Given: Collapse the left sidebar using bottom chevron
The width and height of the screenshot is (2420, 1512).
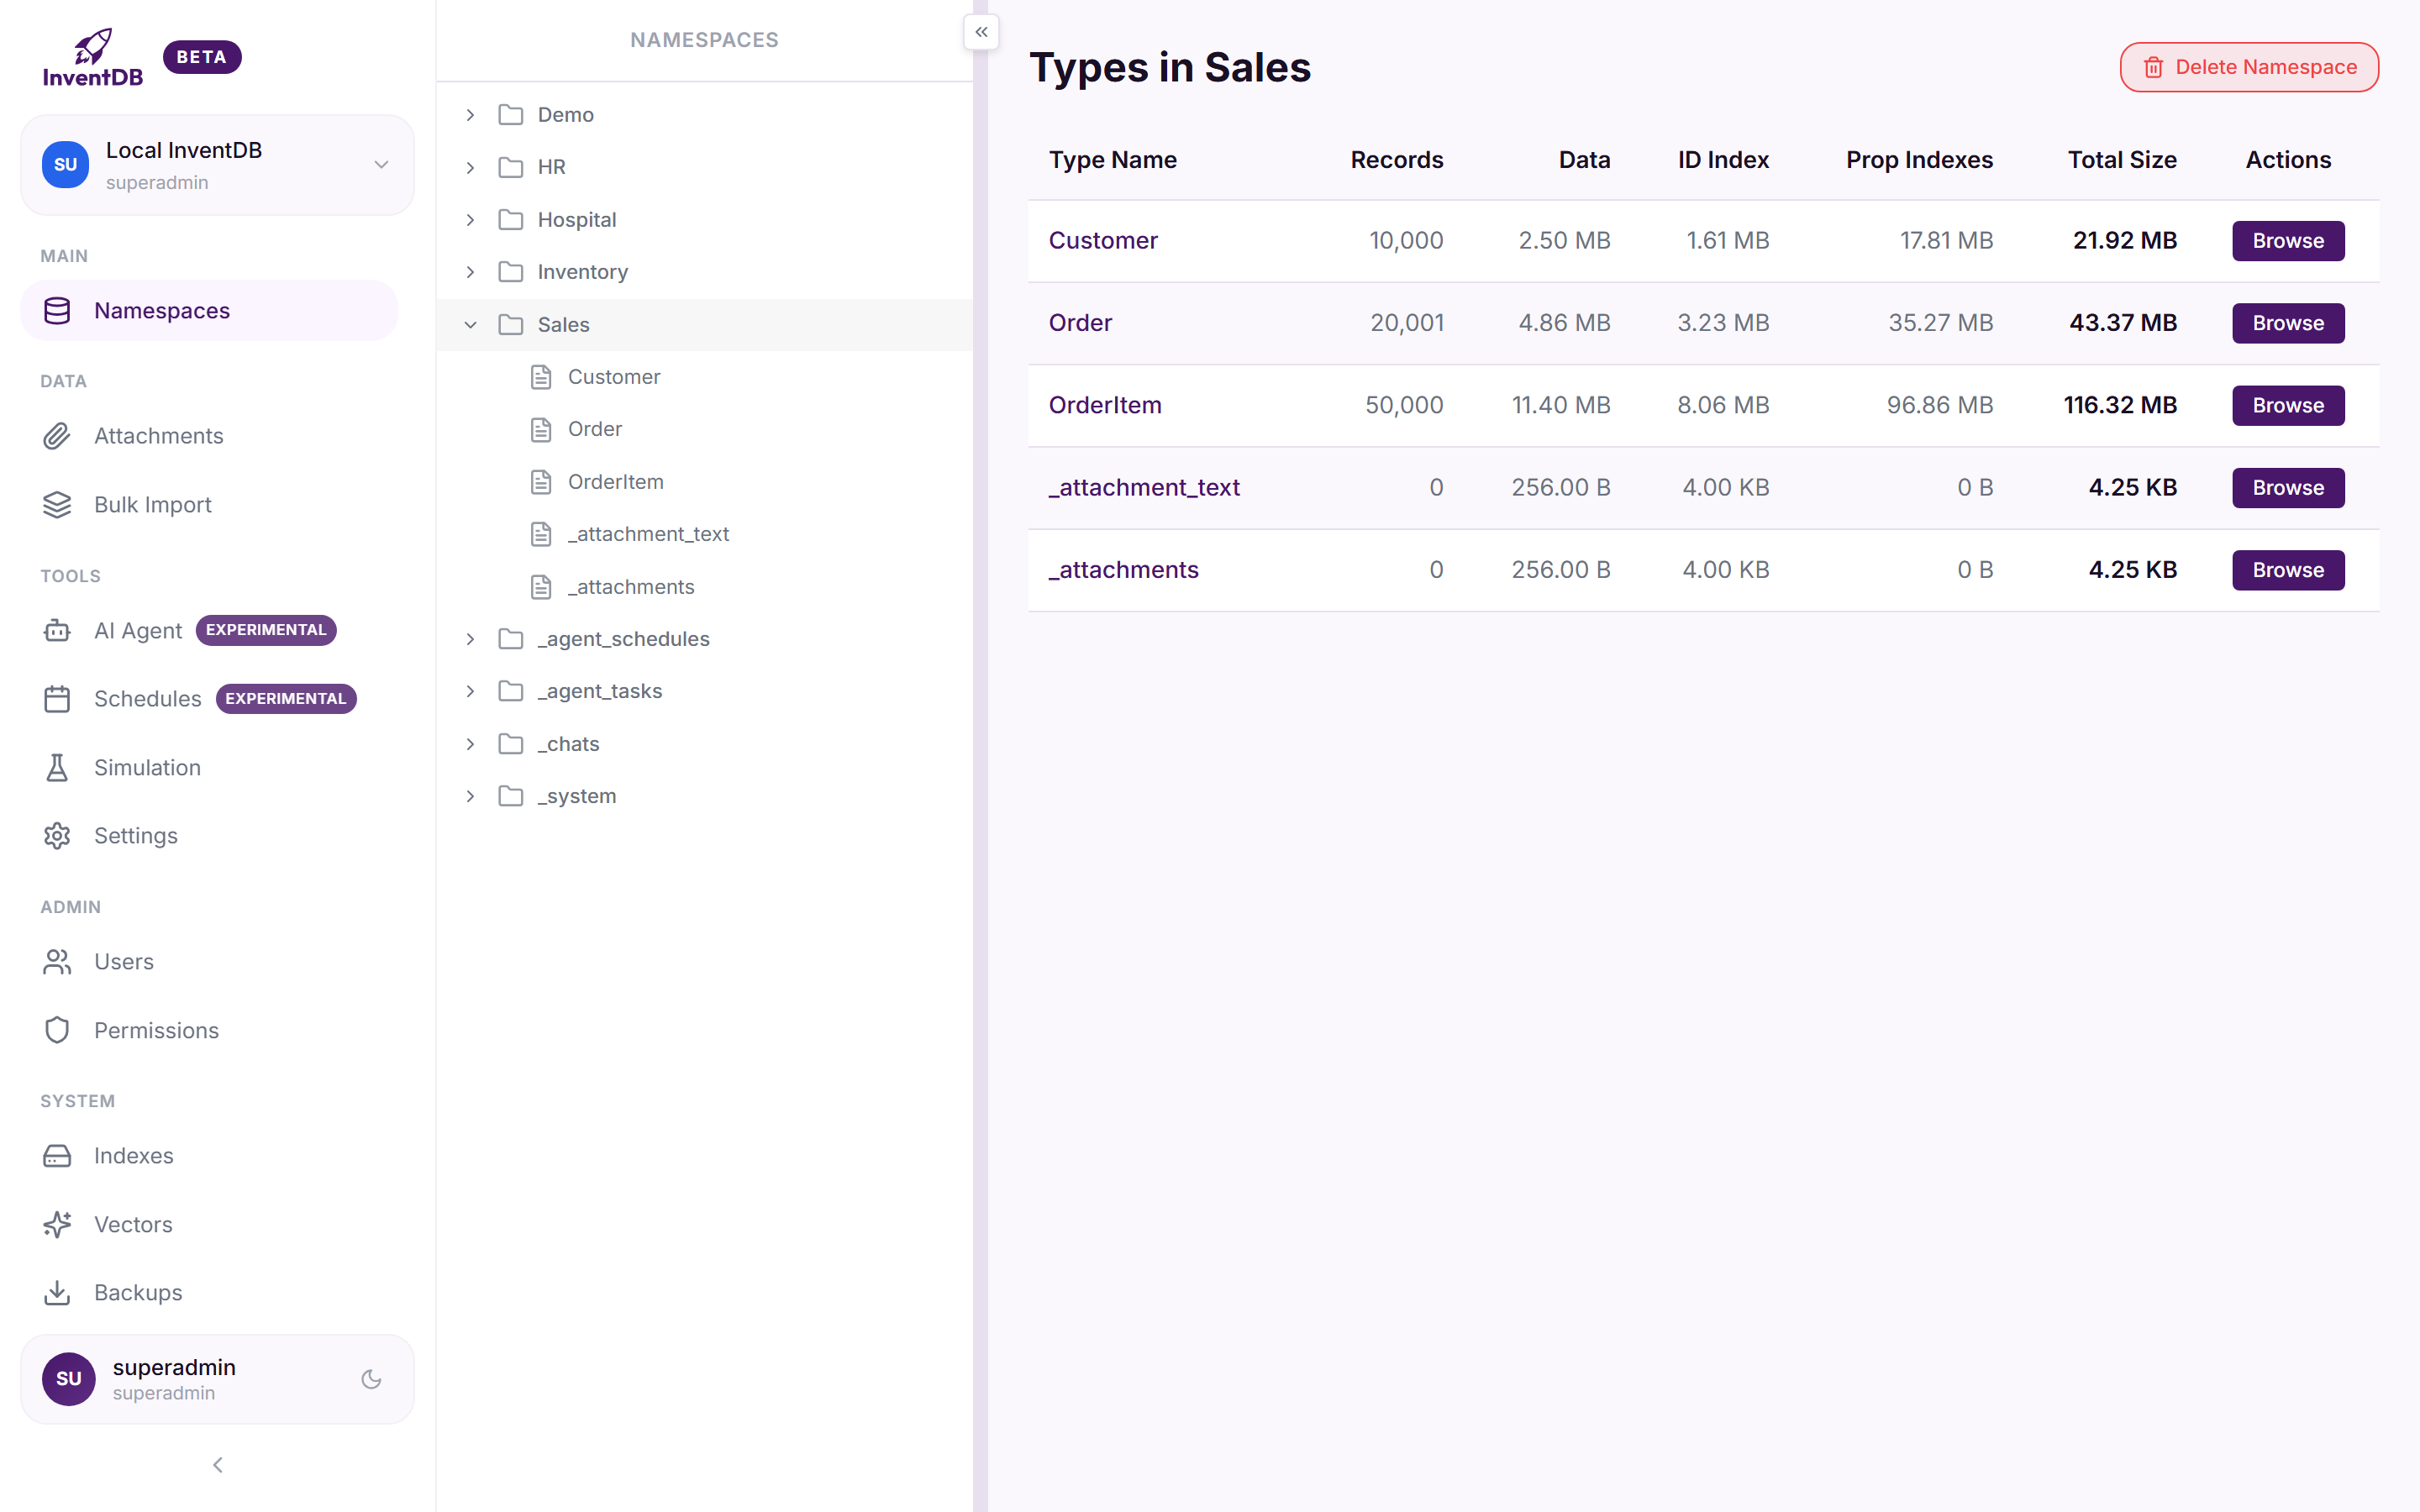Looking at the screenshot, I should (217, 1464).
